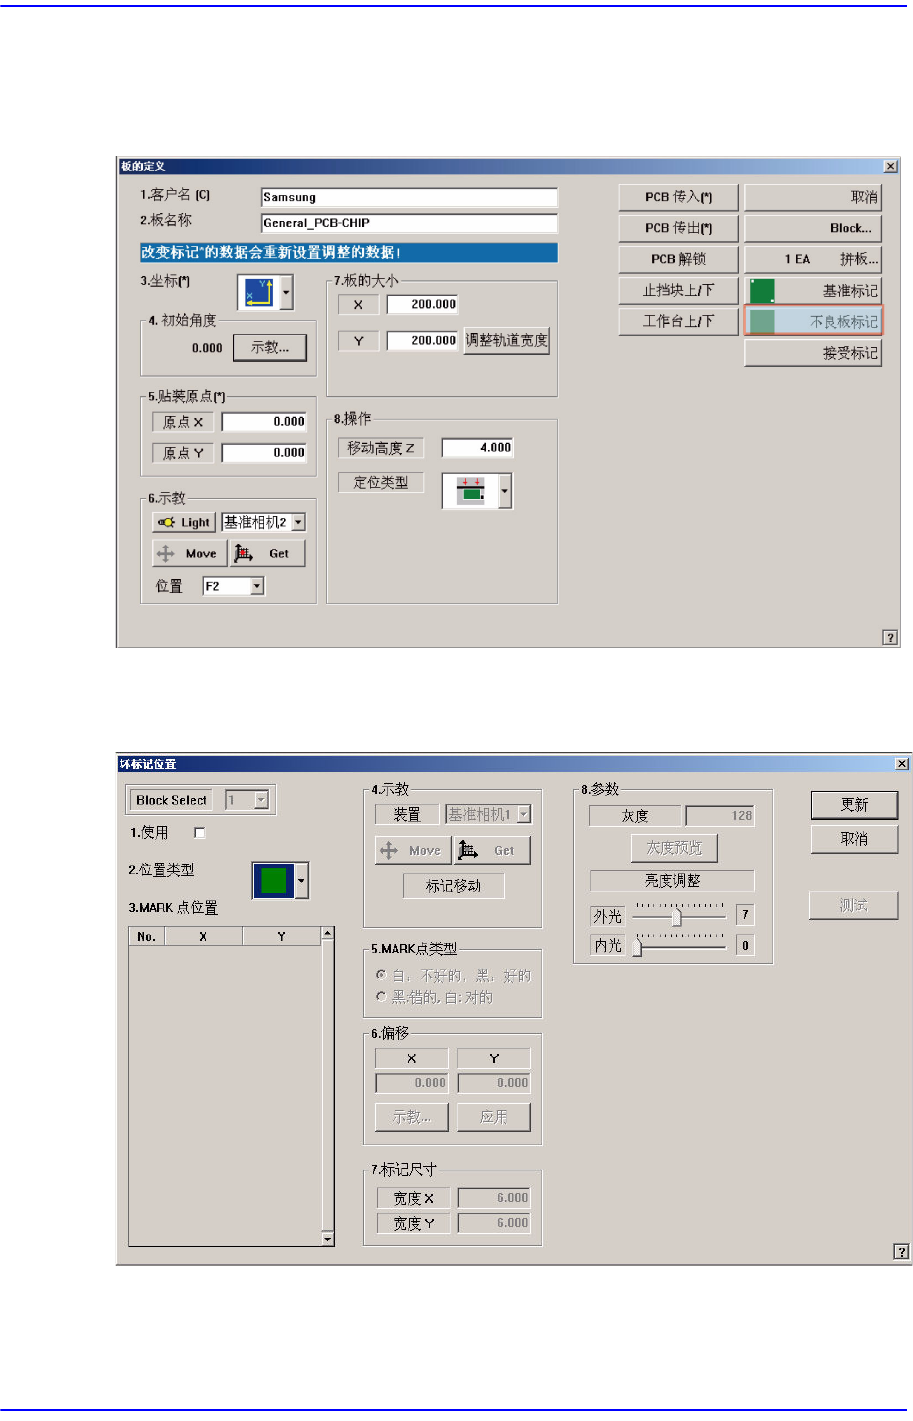
Task: Click the 不良板标记 button
Action: tap(813, 322)
